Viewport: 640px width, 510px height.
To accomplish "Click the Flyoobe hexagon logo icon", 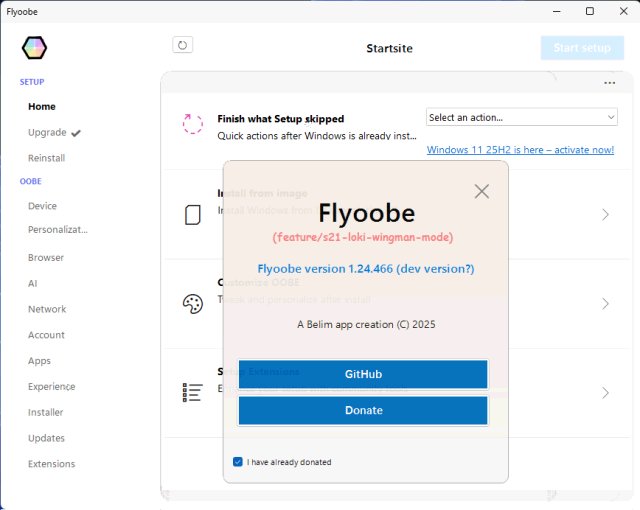I will point(34,48).
